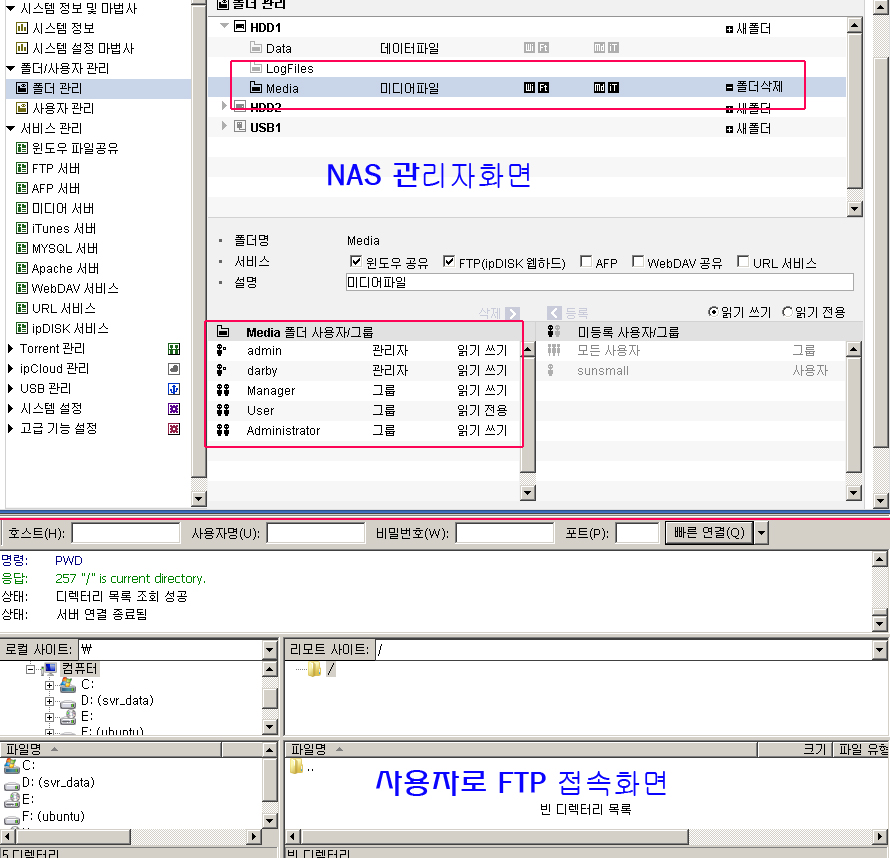This screenshot has height=858, width=890.
Task: Expand the HDD2 drive node
Action: click(x=224, y=106)
